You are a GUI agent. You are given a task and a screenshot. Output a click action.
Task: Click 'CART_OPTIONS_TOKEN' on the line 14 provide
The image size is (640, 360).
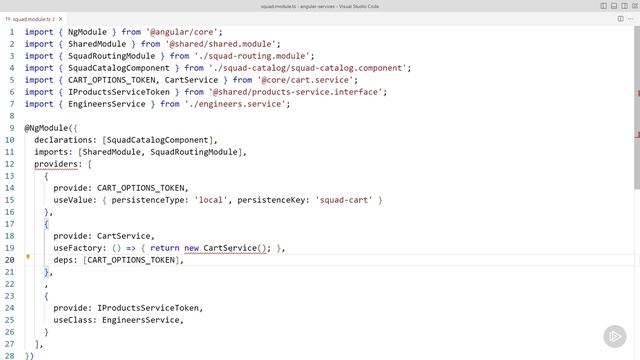(140, 188)
